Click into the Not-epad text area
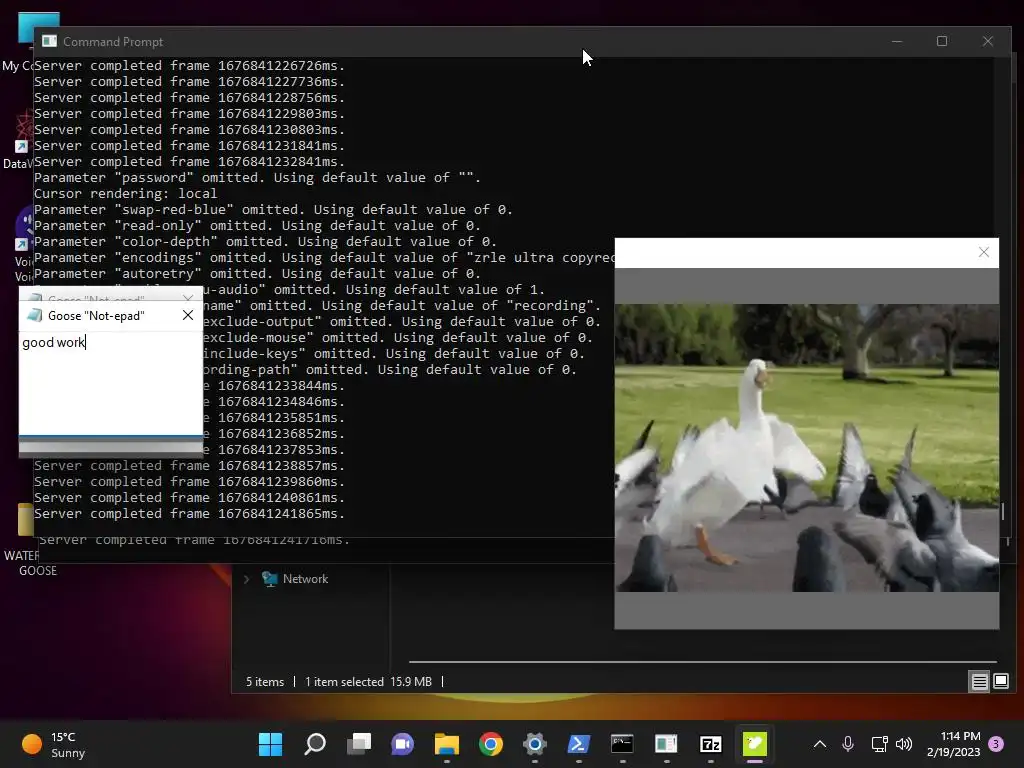This screenshot has height=768, width=1024. (111, 383)
